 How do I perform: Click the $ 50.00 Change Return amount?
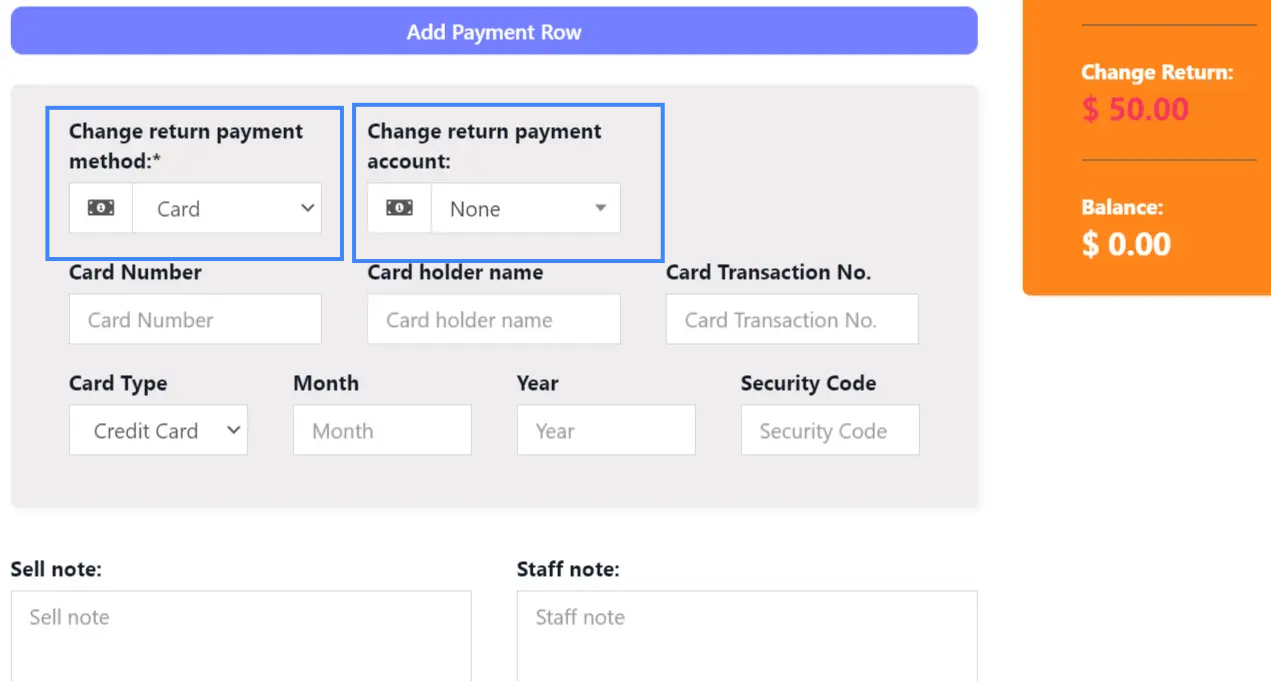(1135, 109)
